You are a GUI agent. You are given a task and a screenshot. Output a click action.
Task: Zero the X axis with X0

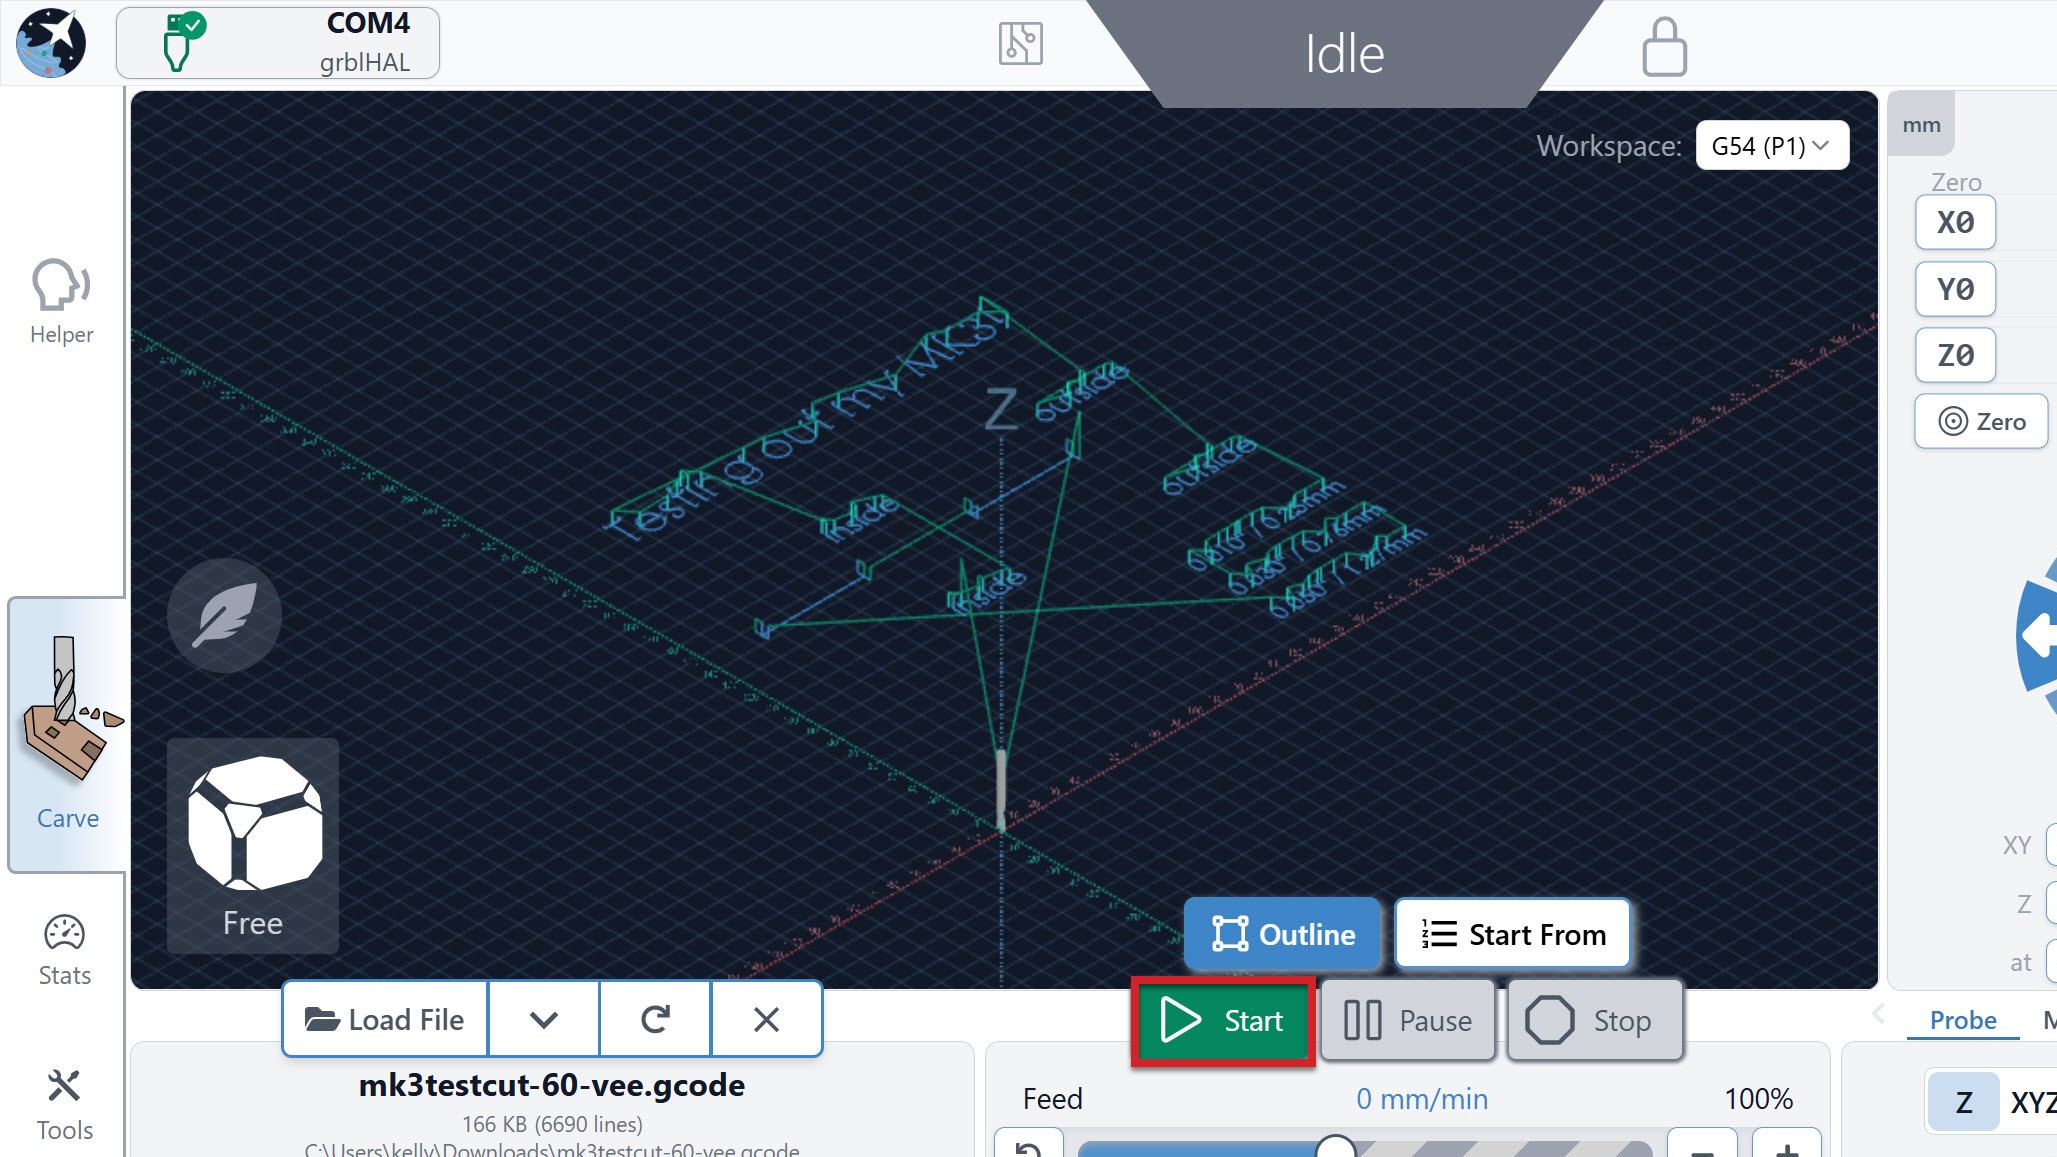click(x=1955, y=222)
